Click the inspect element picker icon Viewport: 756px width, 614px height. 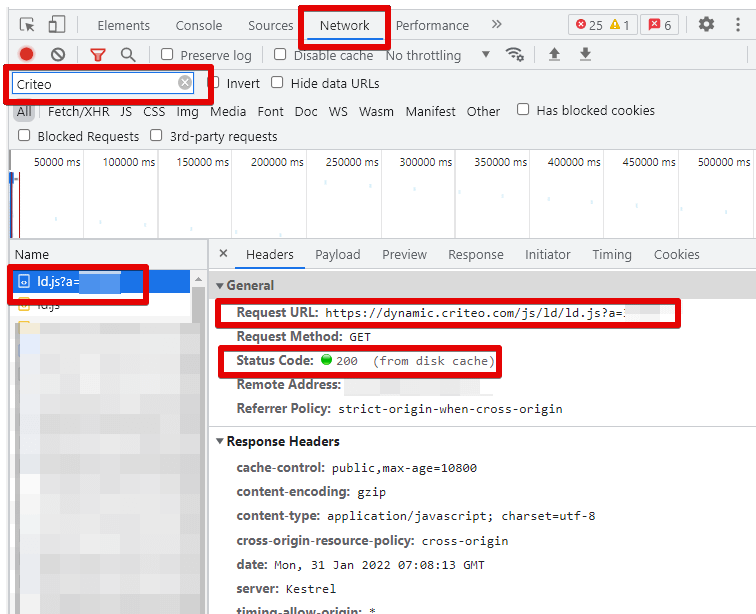point(27,25)
